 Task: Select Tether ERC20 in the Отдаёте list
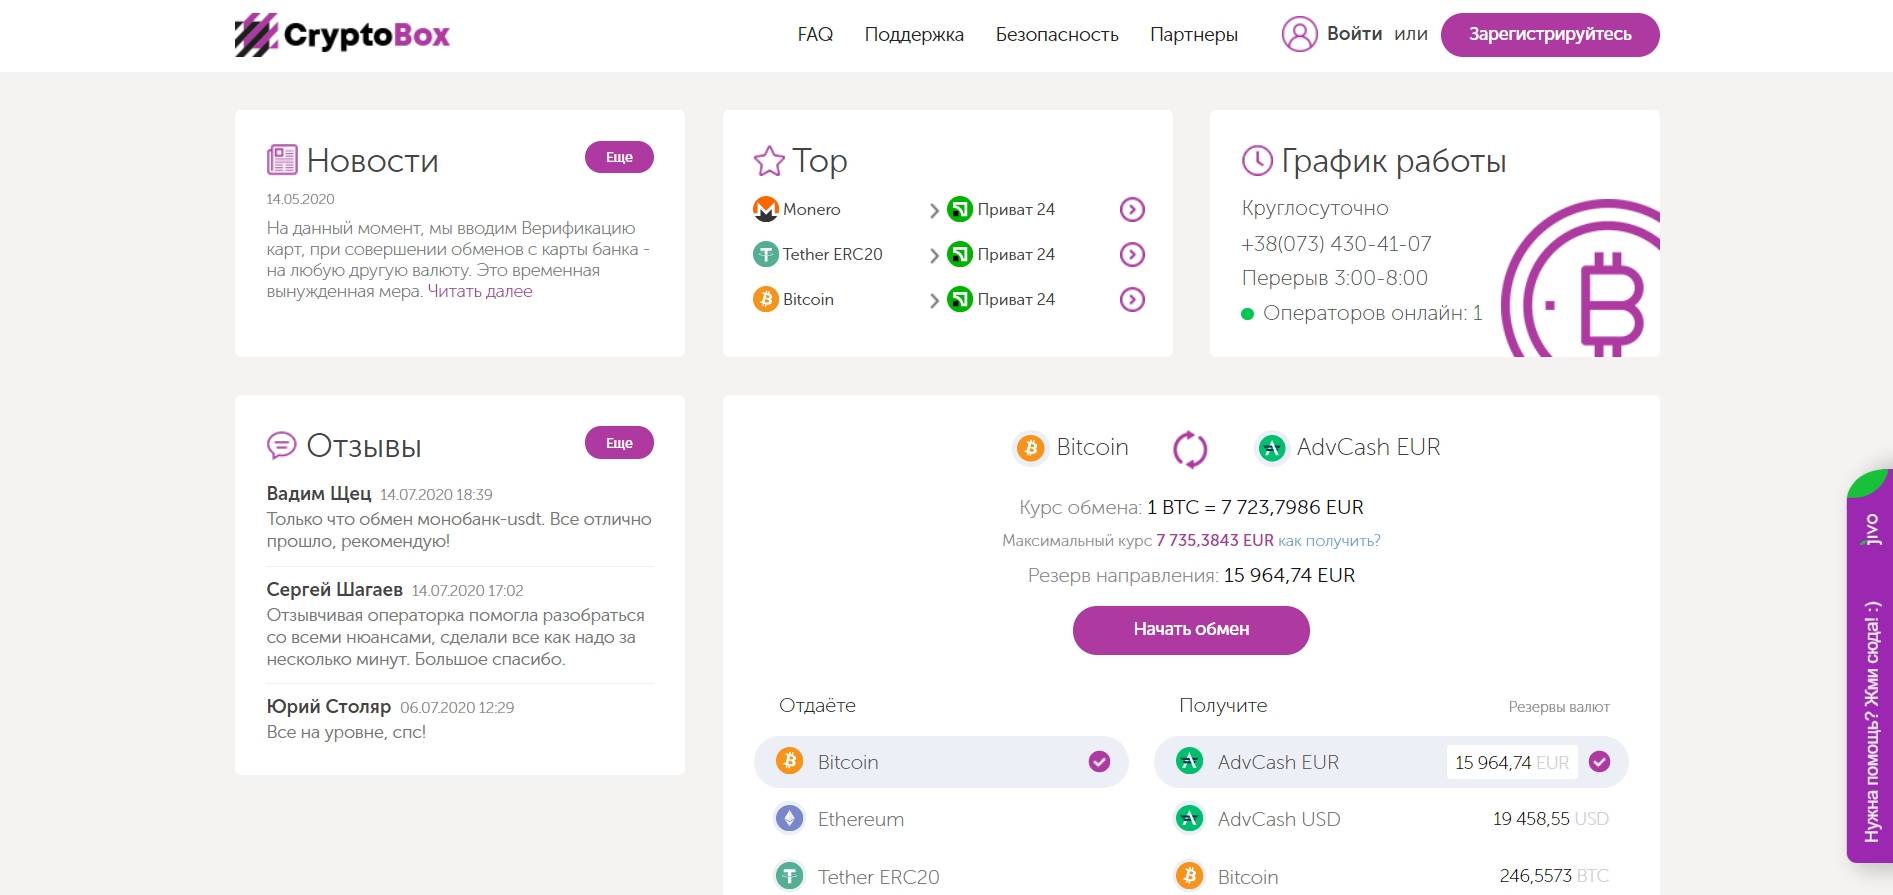pyautogui.click(x=941, y=877)
